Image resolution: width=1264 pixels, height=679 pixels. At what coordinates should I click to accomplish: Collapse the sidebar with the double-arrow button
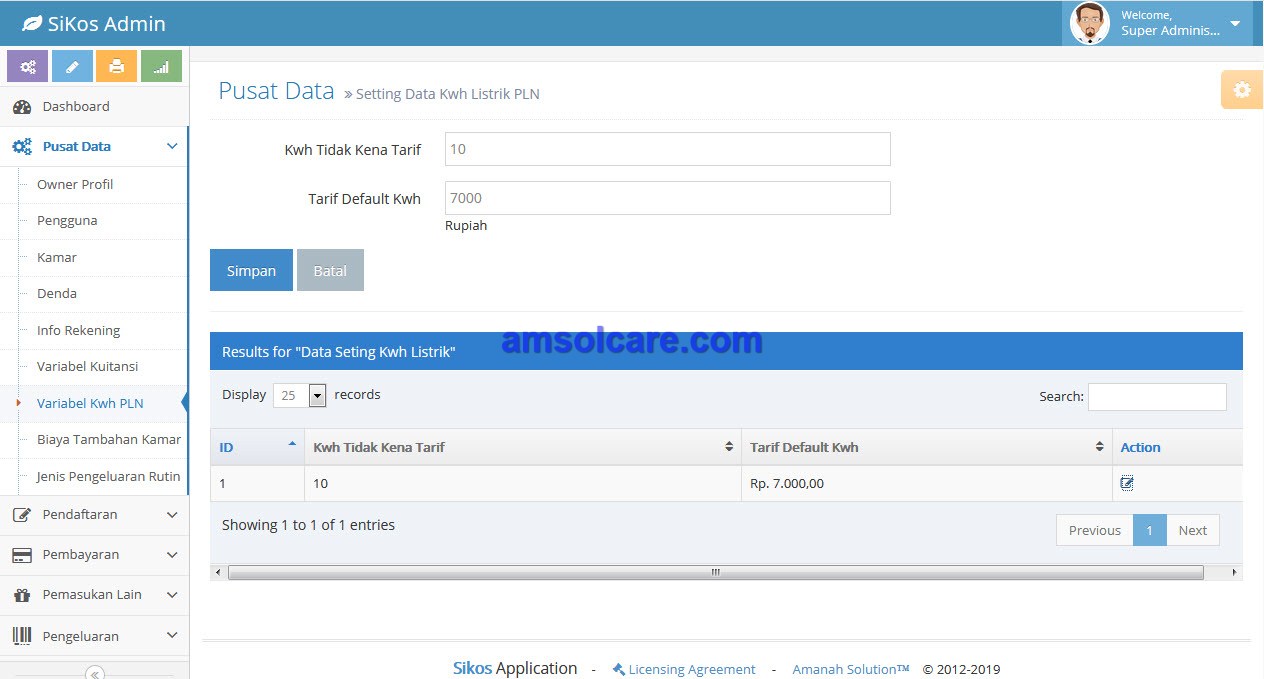(x=95, y=673)
